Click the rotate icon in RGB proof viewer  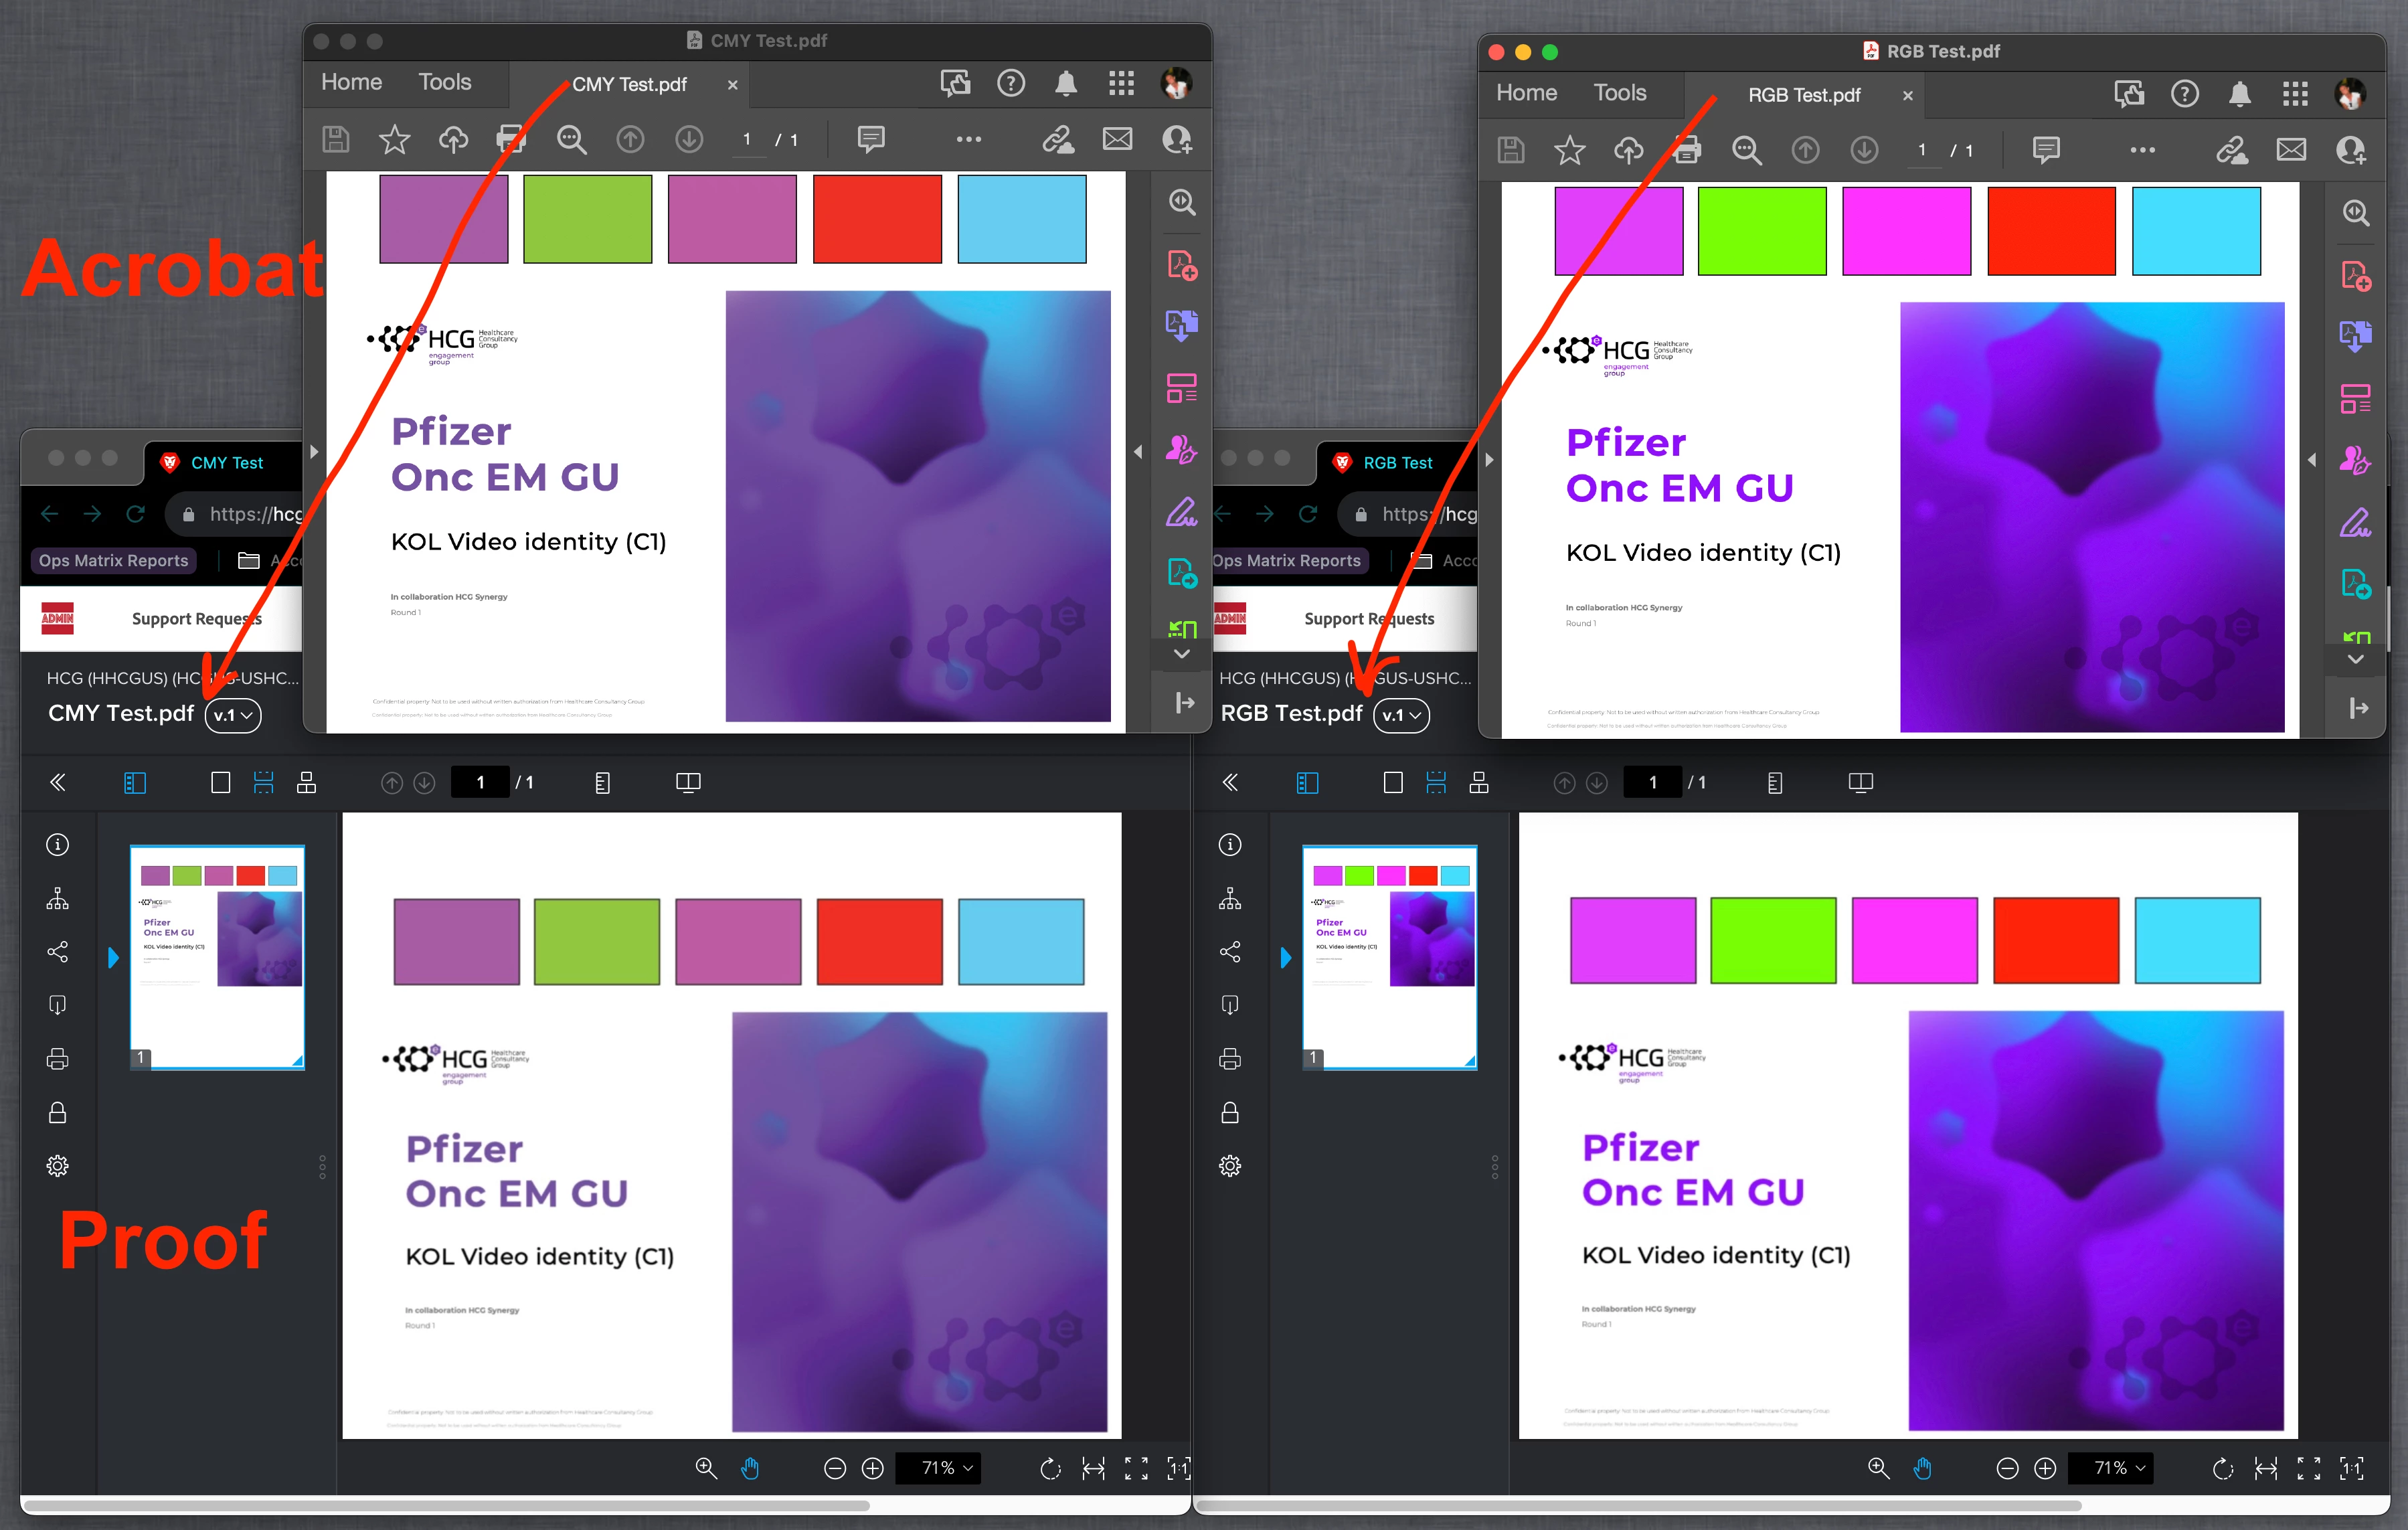2222,1468
